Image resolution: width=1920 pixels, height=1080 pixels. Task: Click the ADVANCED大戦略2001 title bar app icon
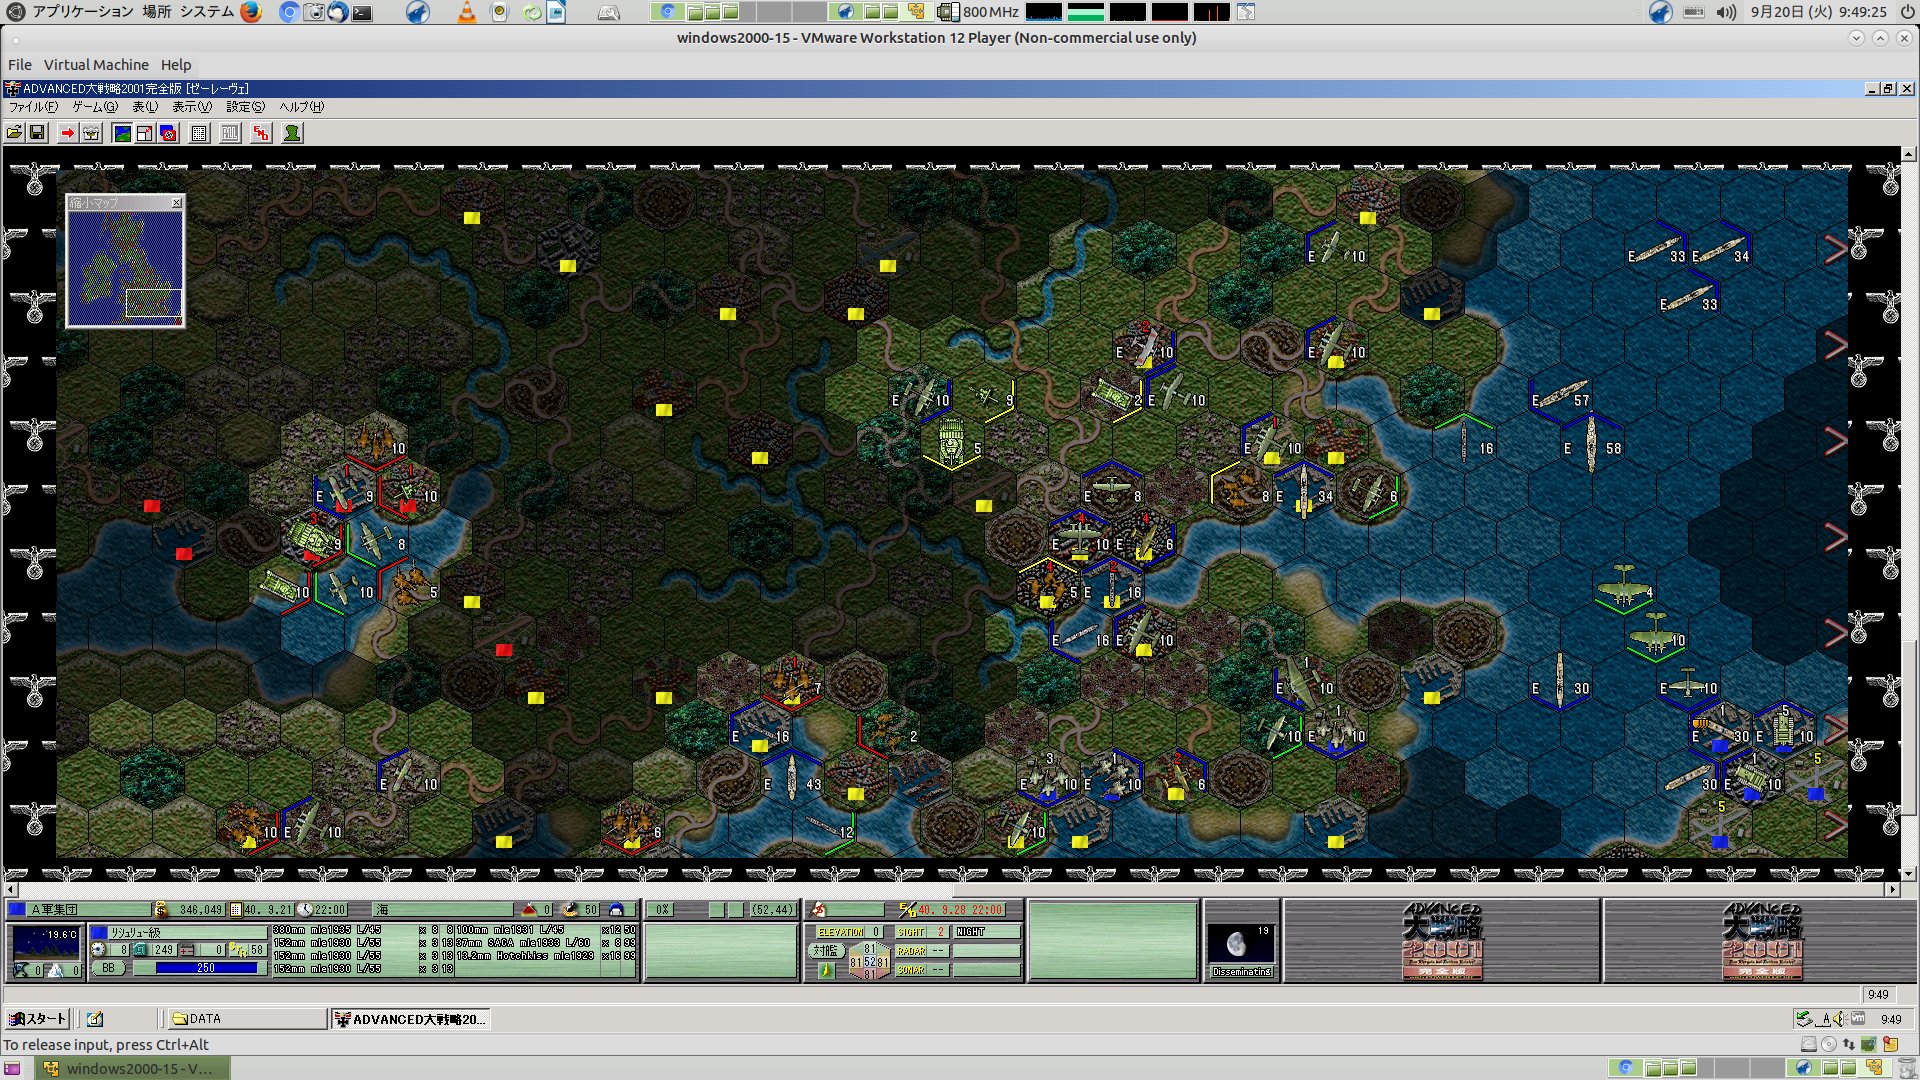click(x=13, y=88)
